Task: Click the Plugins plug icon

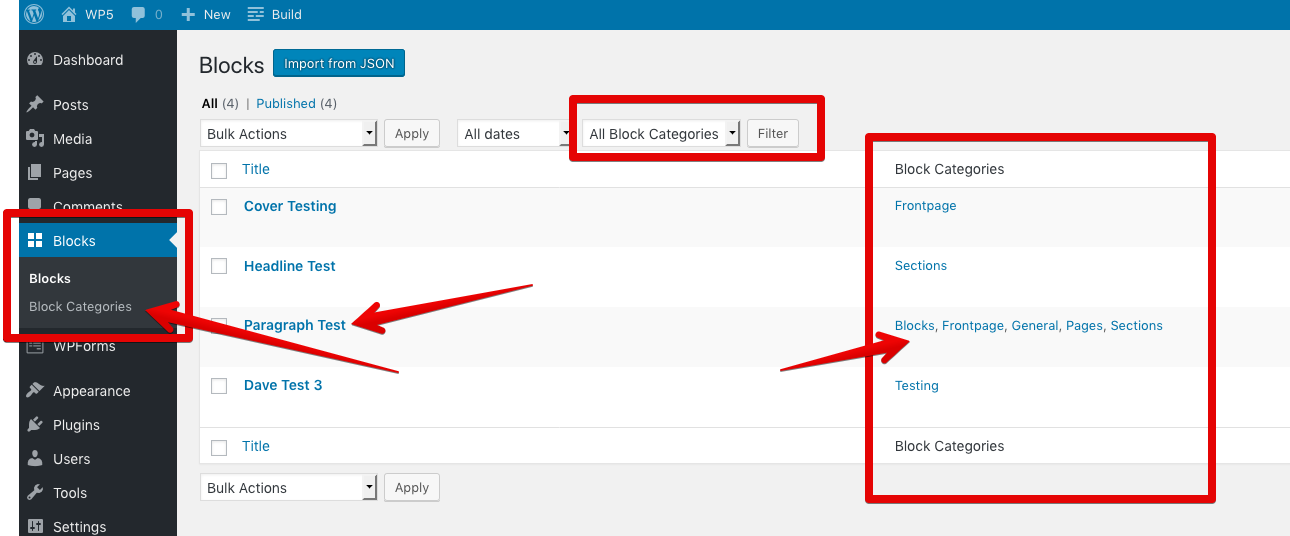Action: click(x=36, y=425)
